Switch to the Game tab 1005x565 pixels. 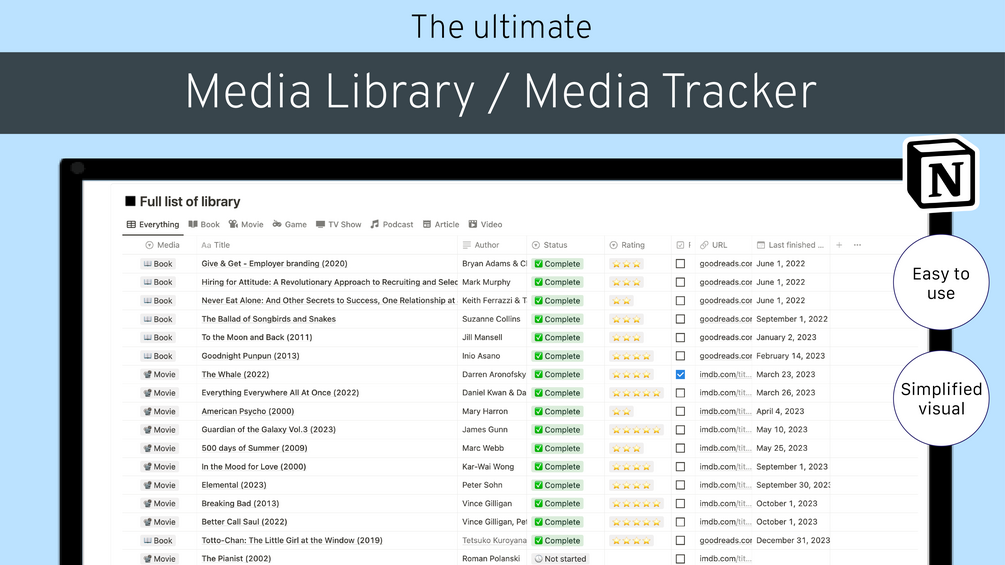[289, 224]
